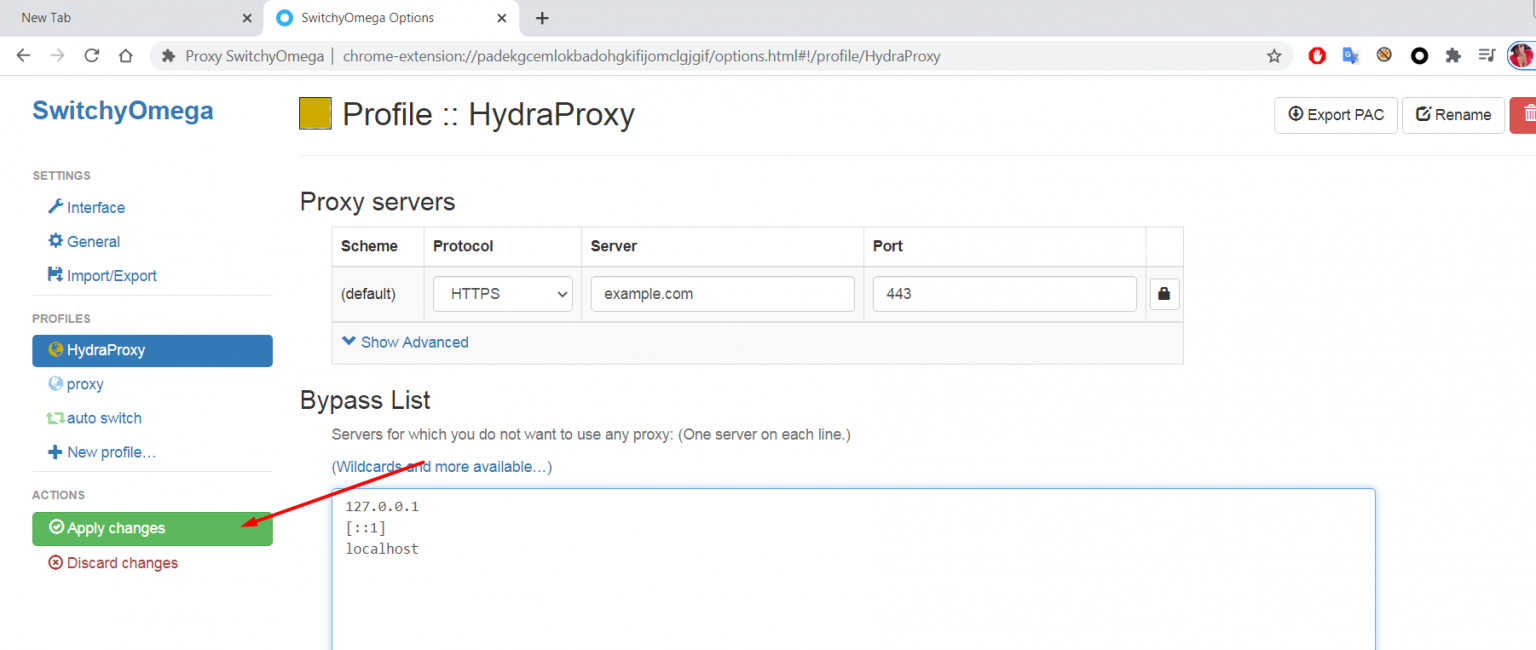This screenshot has width=1536, height=650.
Task: Click the General settings gear icon
Action: pyautogui.click(x=58, y=241)
